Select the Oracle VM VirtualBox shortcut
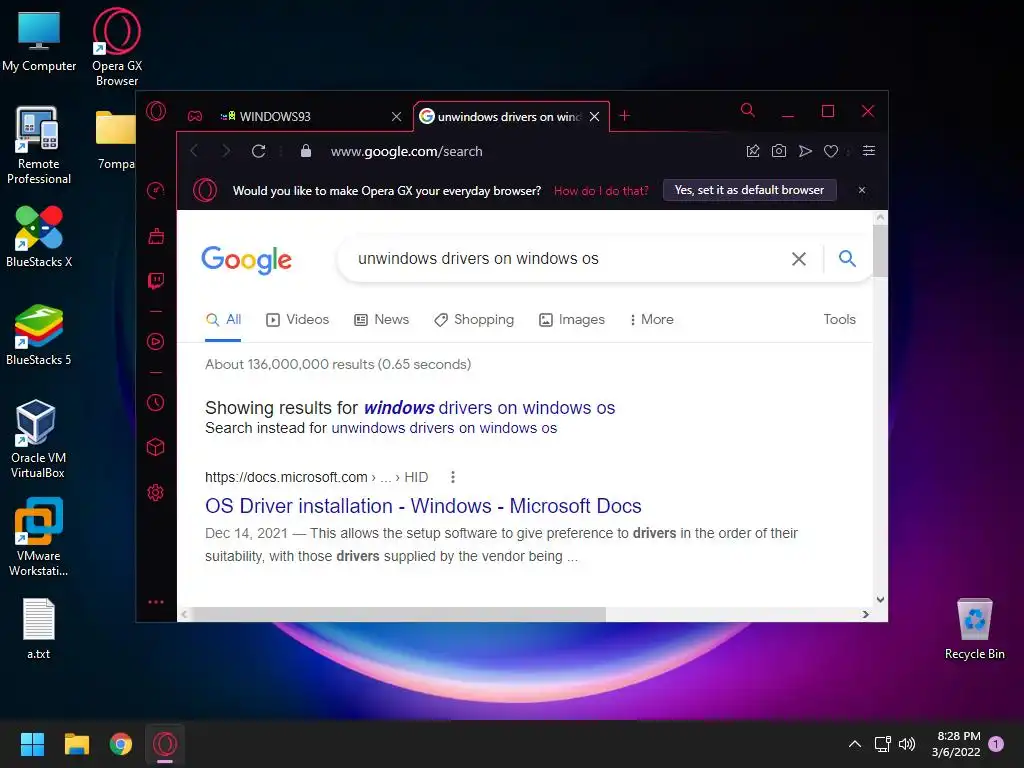This screenshot has width=1024, height=768. [39, 439]
